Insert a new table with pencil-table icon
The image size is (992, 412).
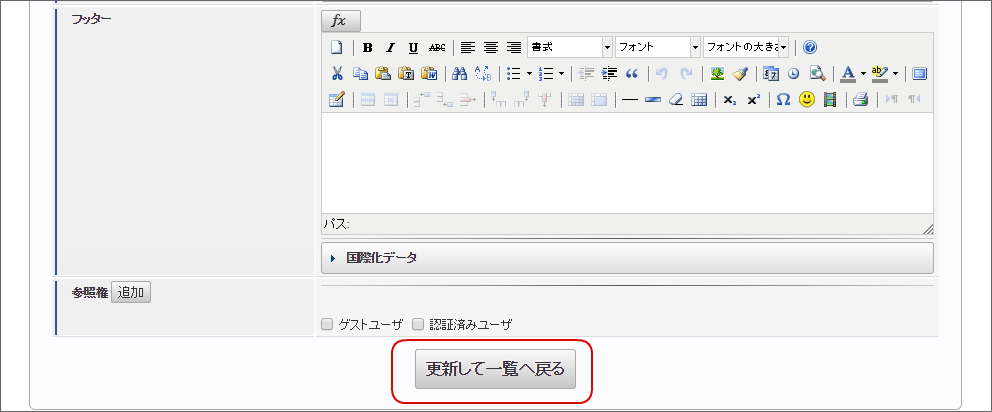tap(337, 99)
